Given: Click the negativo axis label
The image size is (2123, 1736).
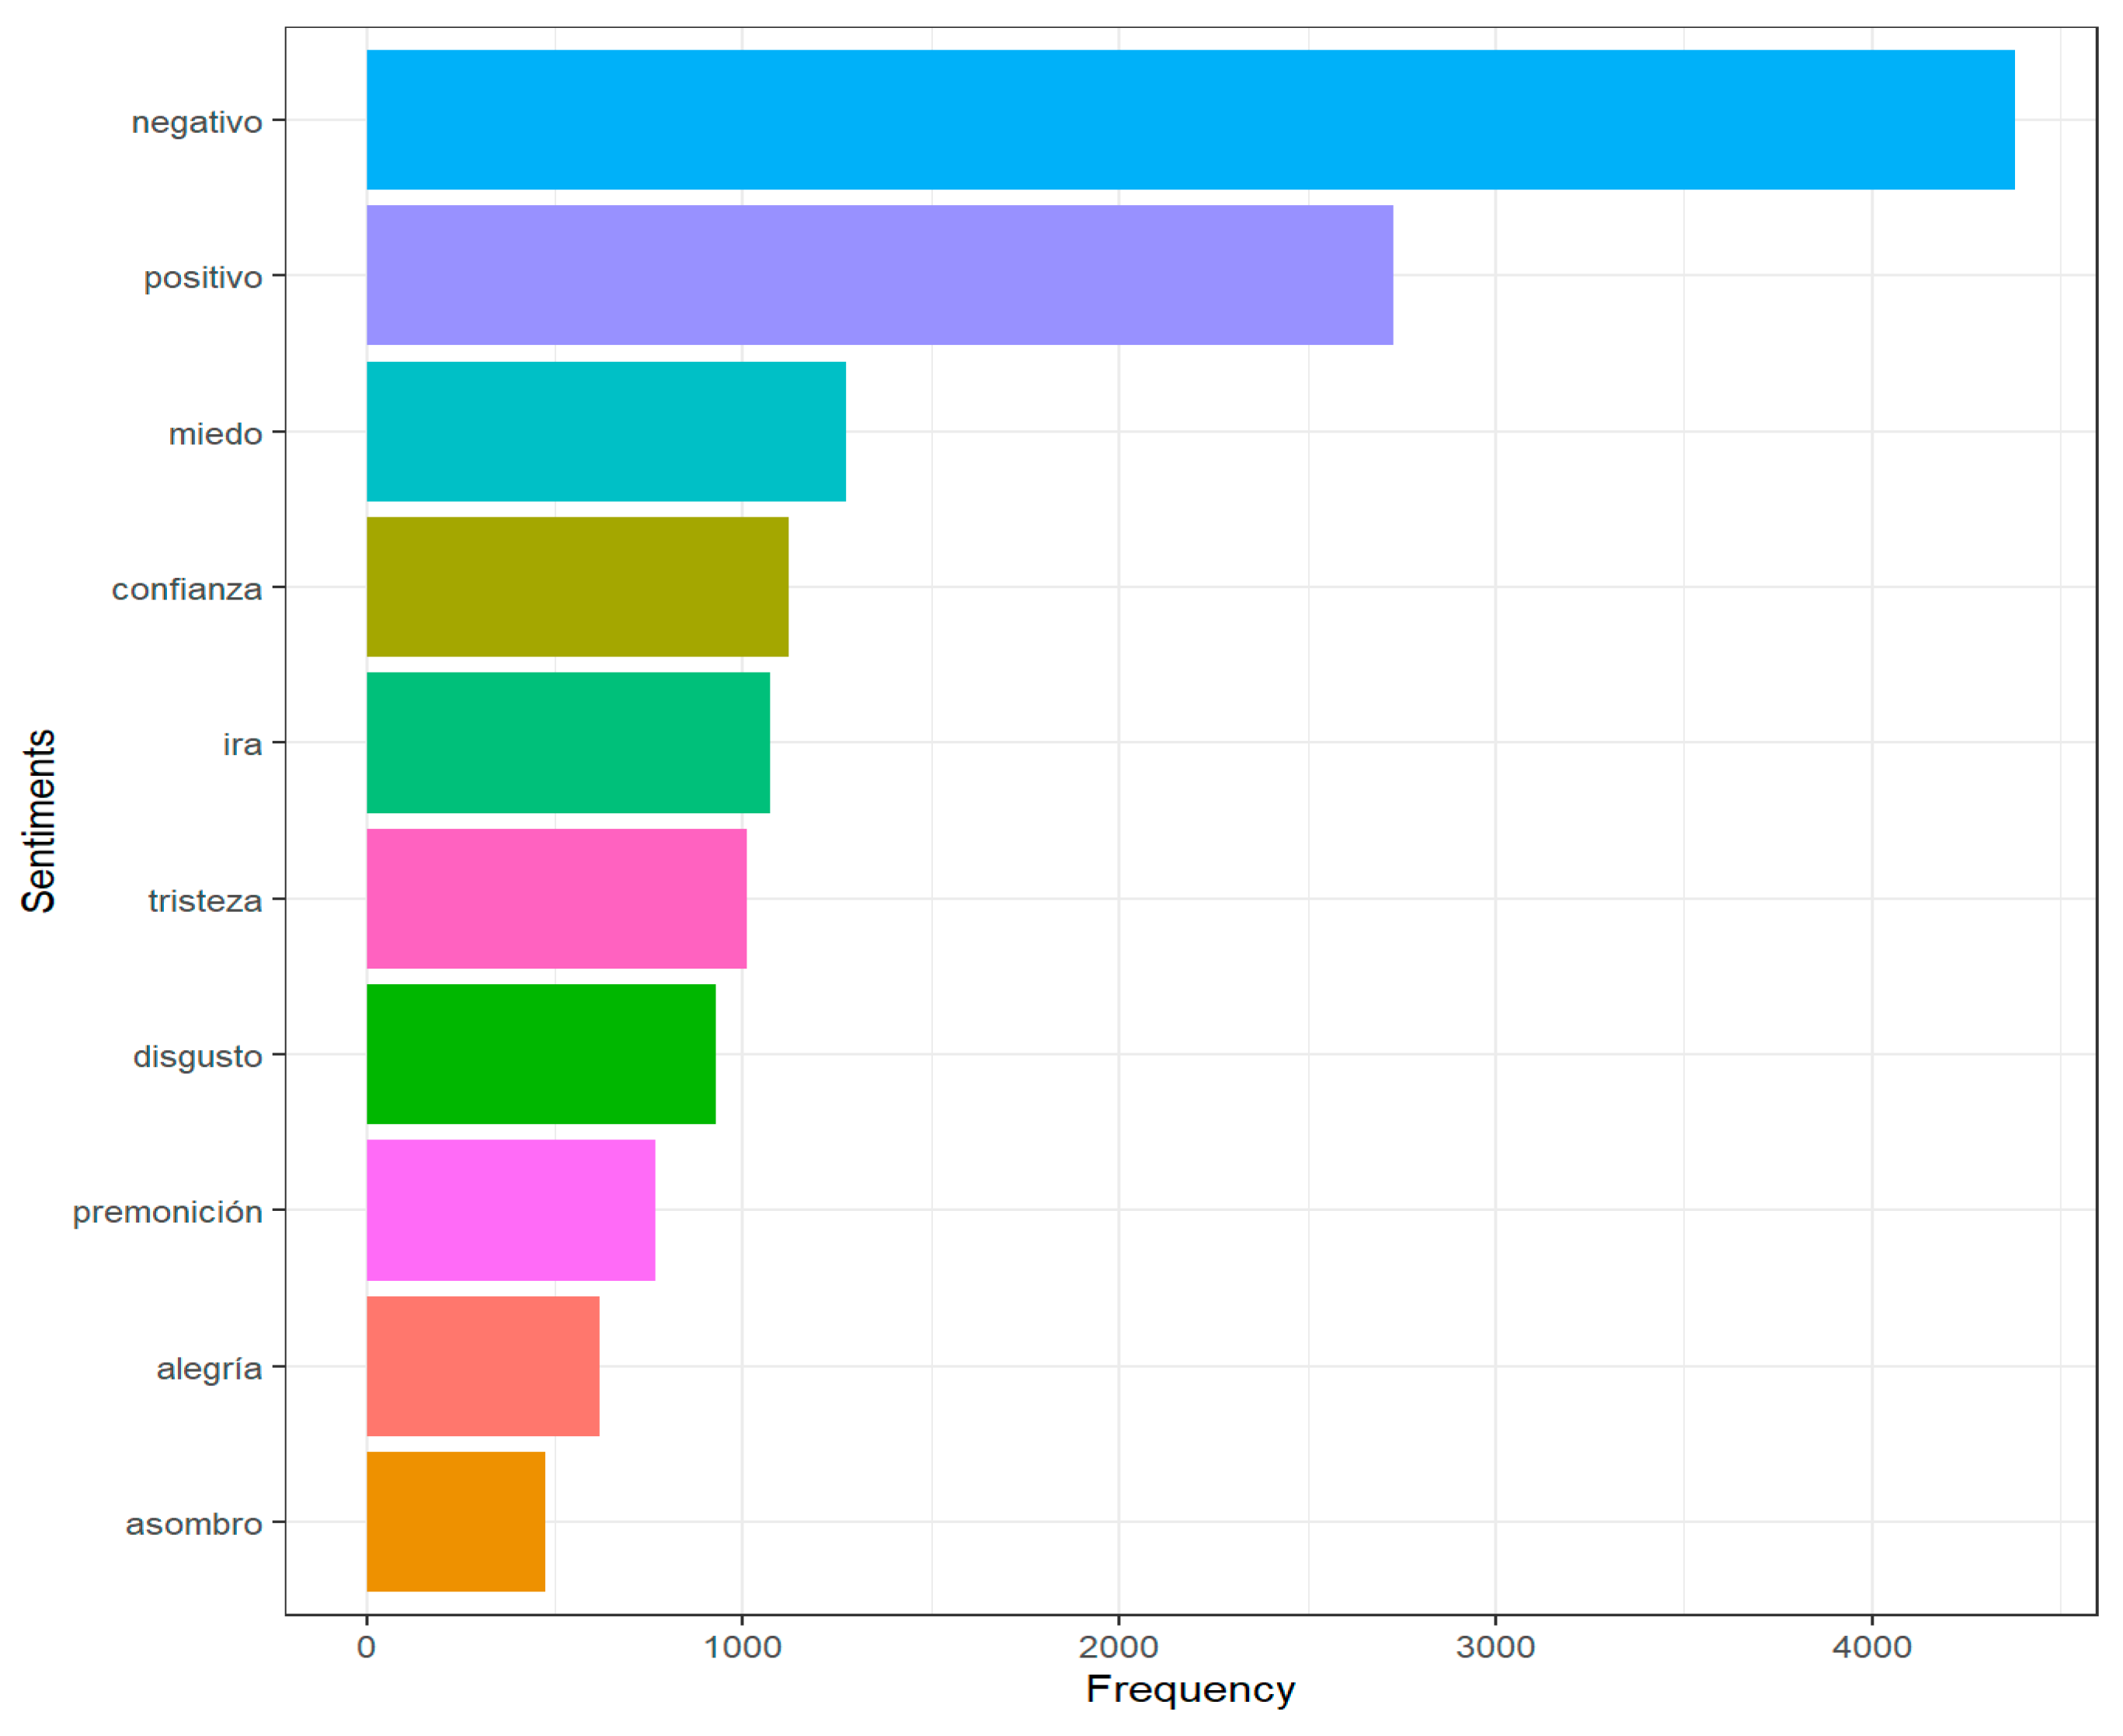Looking at the screenshot, I should 197,122.
